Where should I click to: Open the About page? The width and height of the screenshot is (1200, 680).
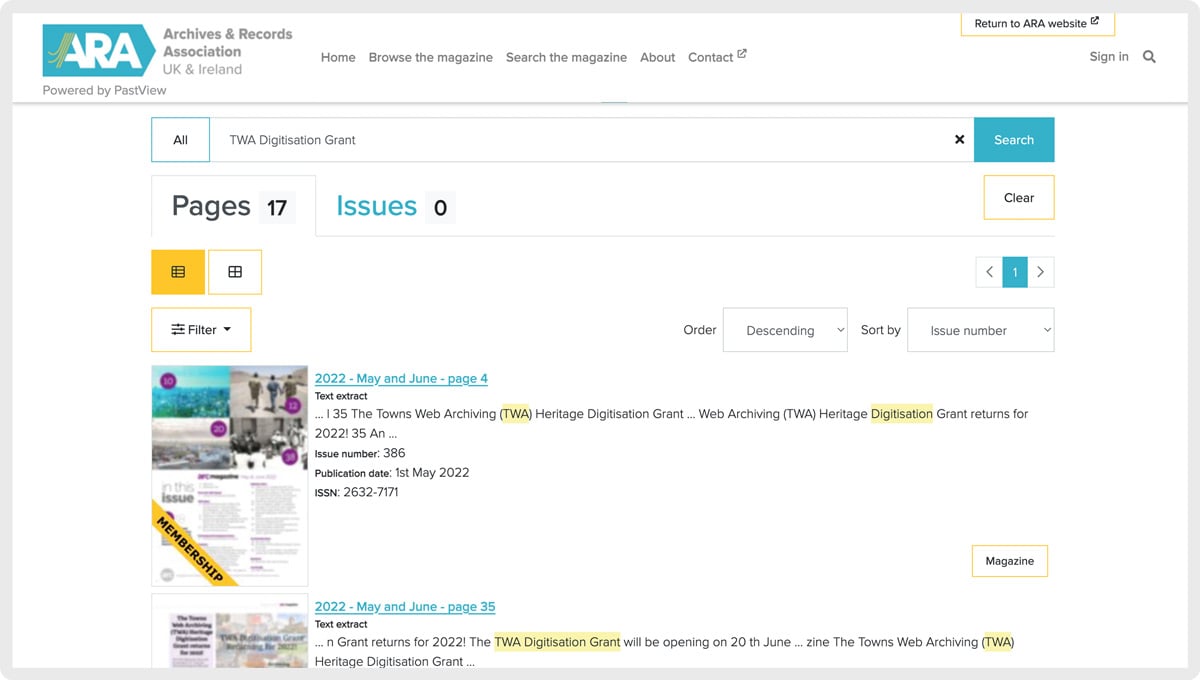click(658, 57)
